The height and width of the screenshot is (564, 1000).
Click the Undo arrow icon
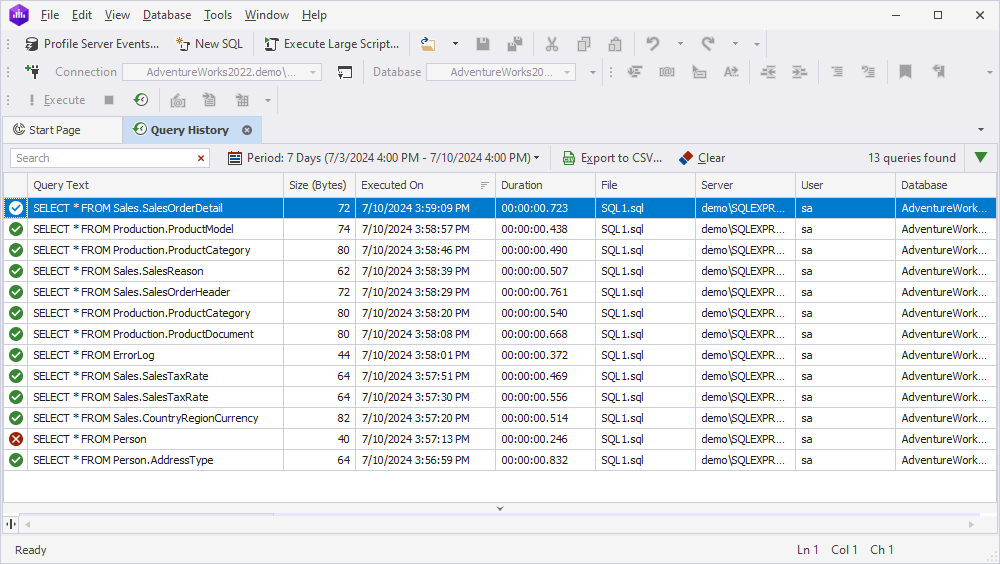pyautogui.click(x=652, y=44)
